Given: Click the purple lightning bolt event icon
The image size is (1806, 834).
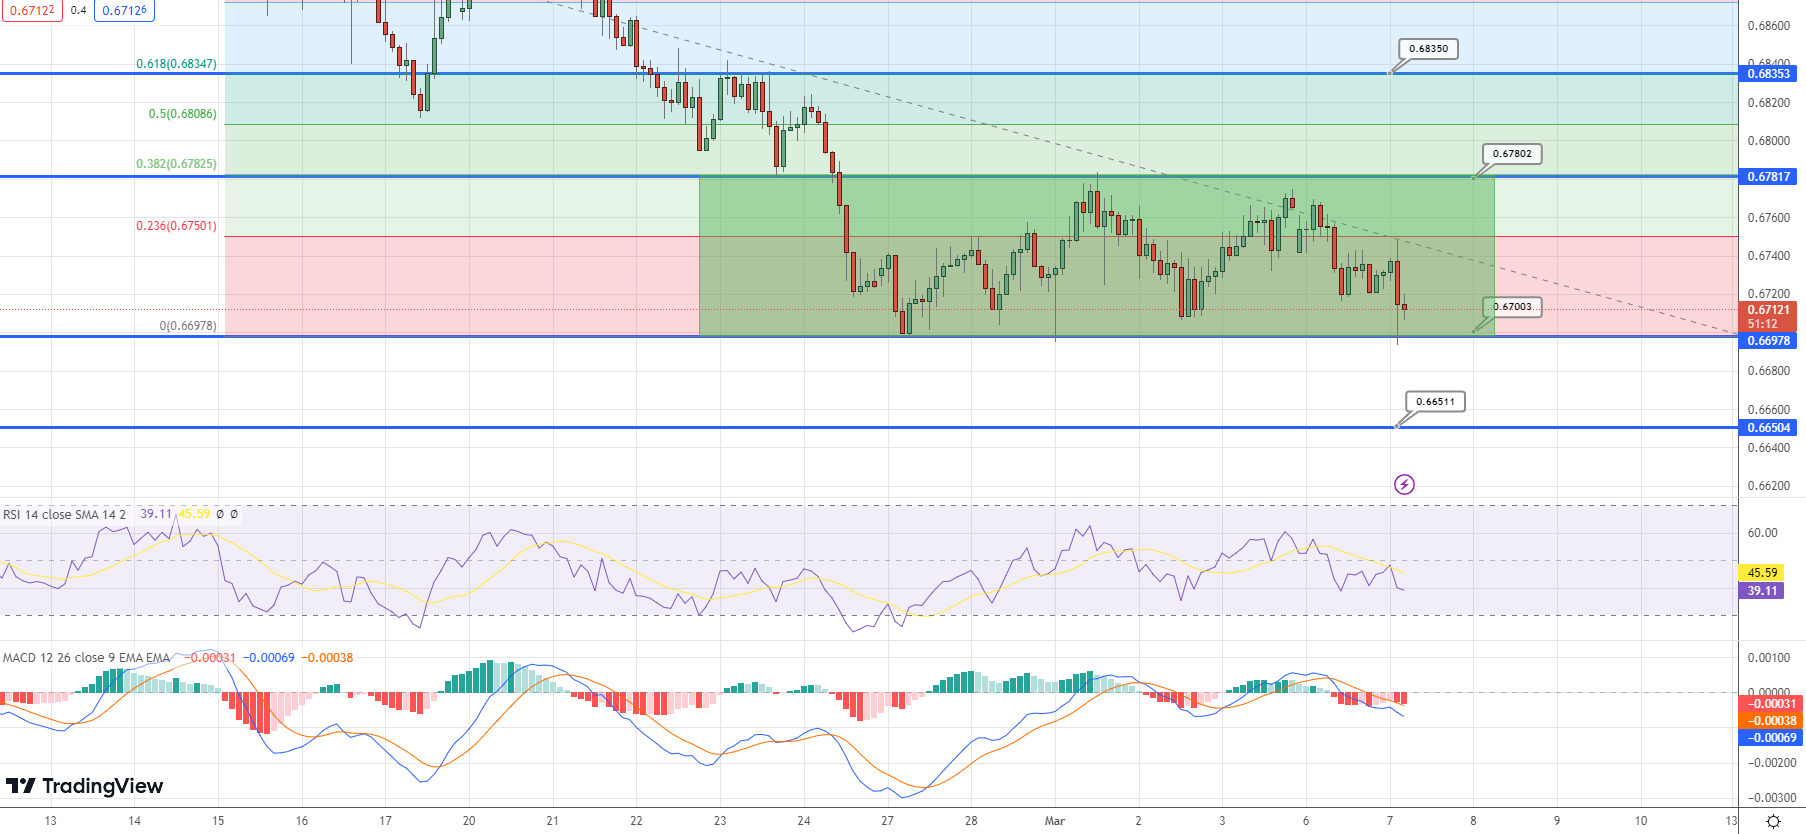Looking at the screenshot, I should [x=1404, y=485].
